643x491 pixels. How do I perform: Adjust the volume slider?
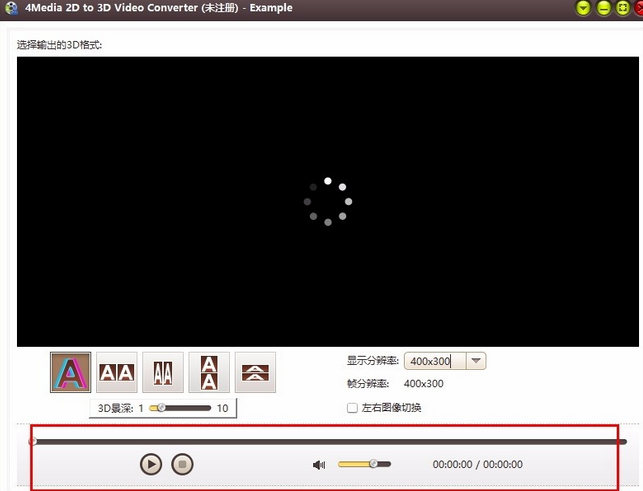[364, 464]
